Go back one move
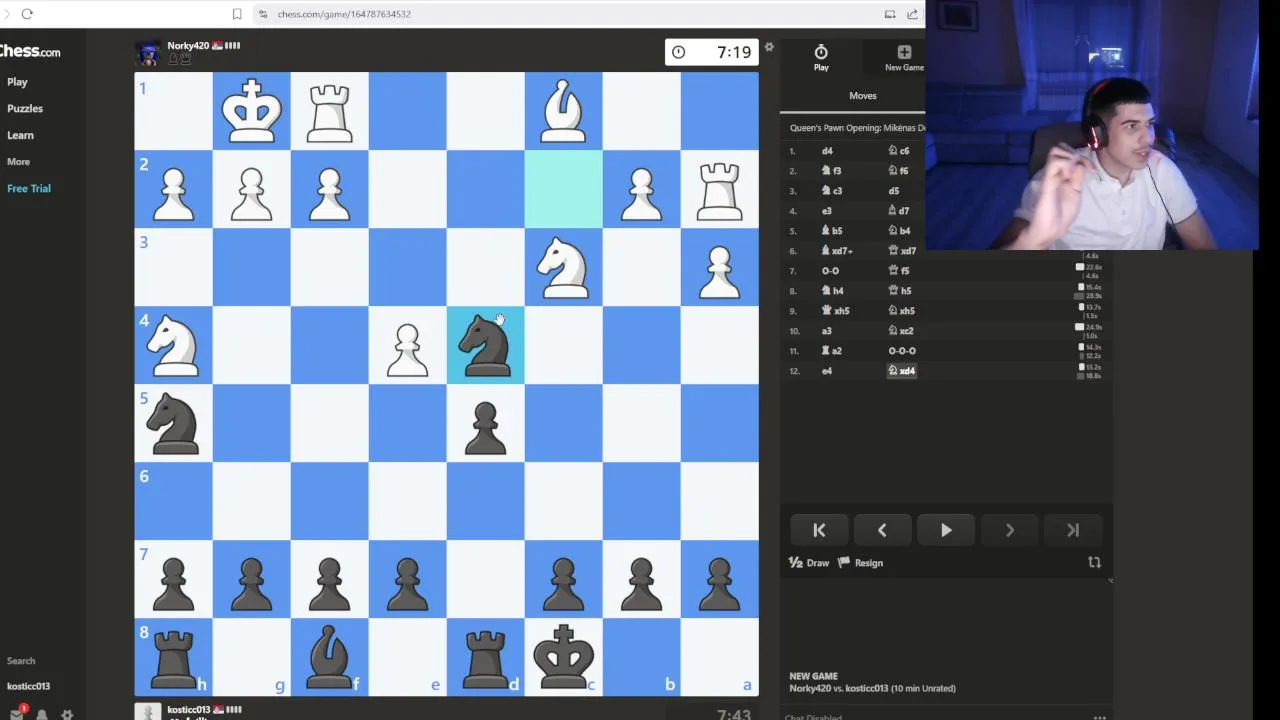This screenshot has height=720, width=1280. (x=882, y=530)
